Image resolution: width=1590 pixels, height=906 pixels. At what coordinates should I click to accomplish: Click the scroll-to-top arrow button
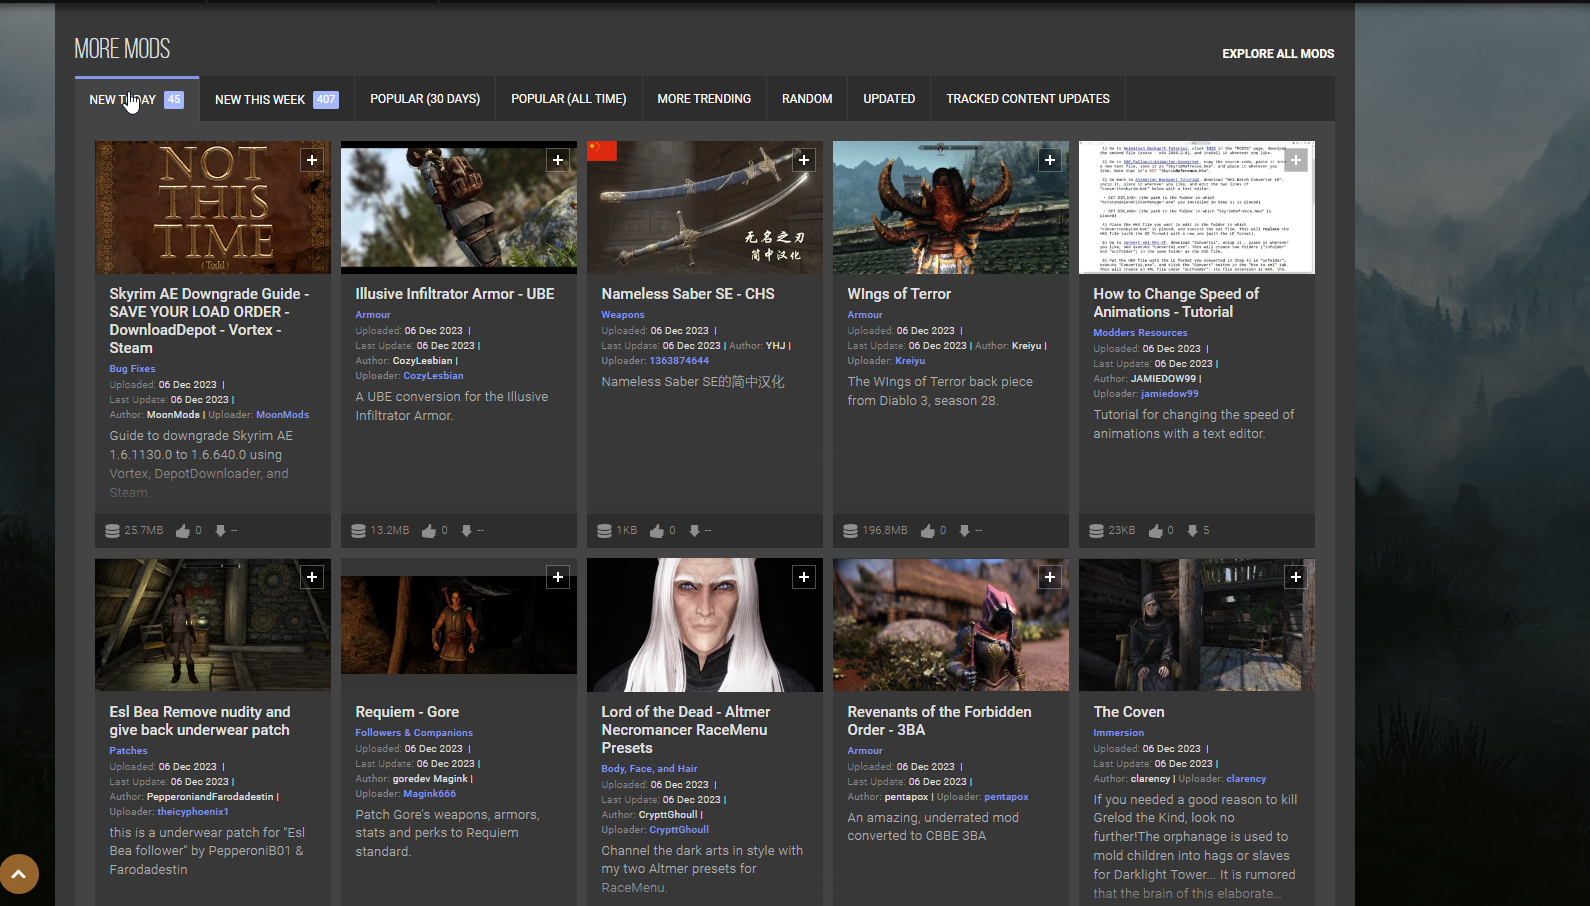19,874
